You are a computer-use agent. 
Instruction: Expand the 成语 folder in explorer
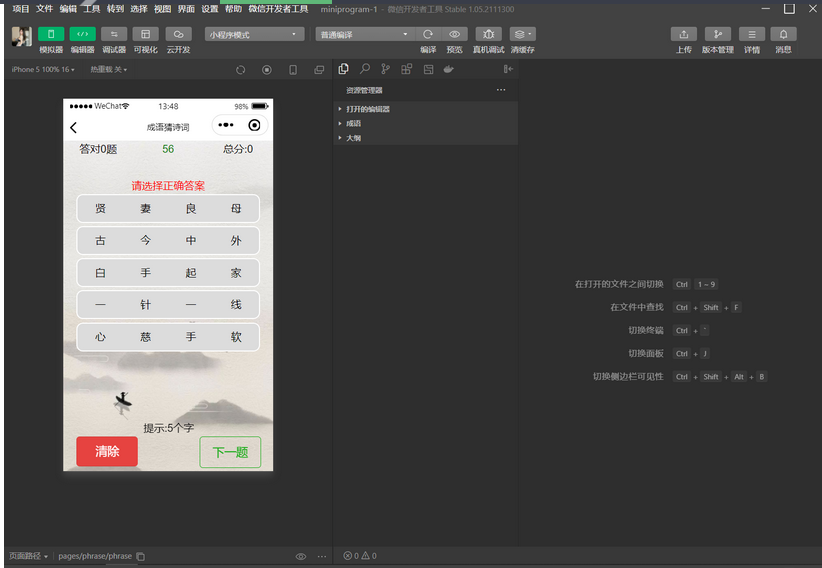tap(353, 124)
